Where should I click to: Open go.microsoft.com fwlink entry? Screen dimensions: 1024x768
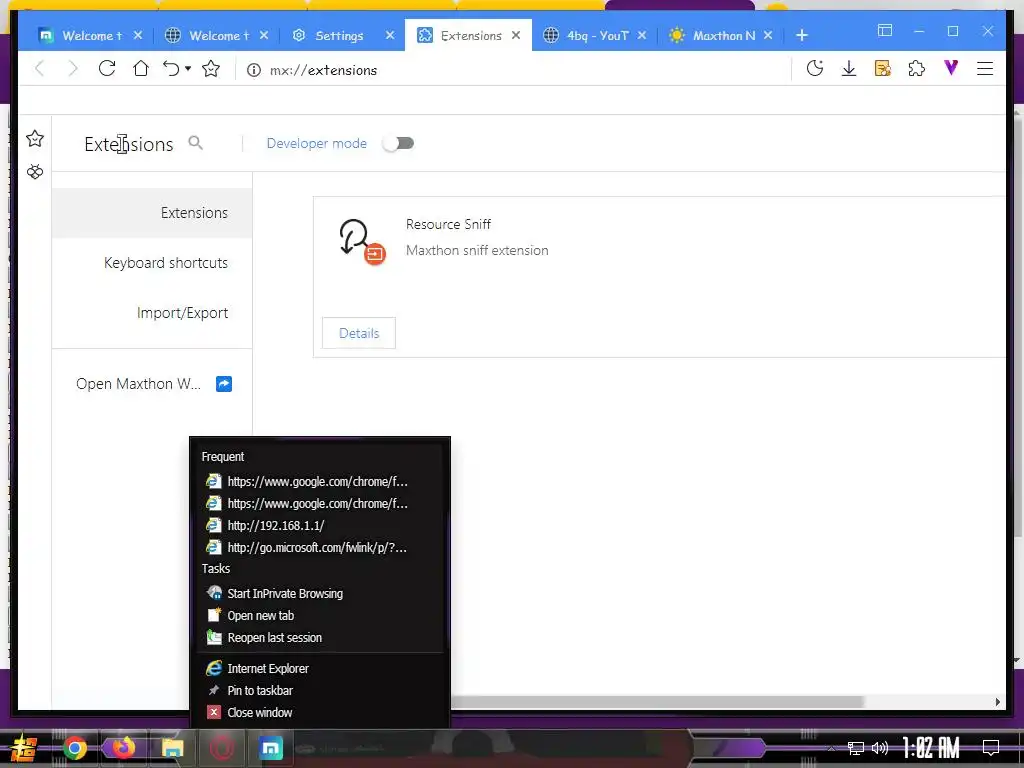319,547
